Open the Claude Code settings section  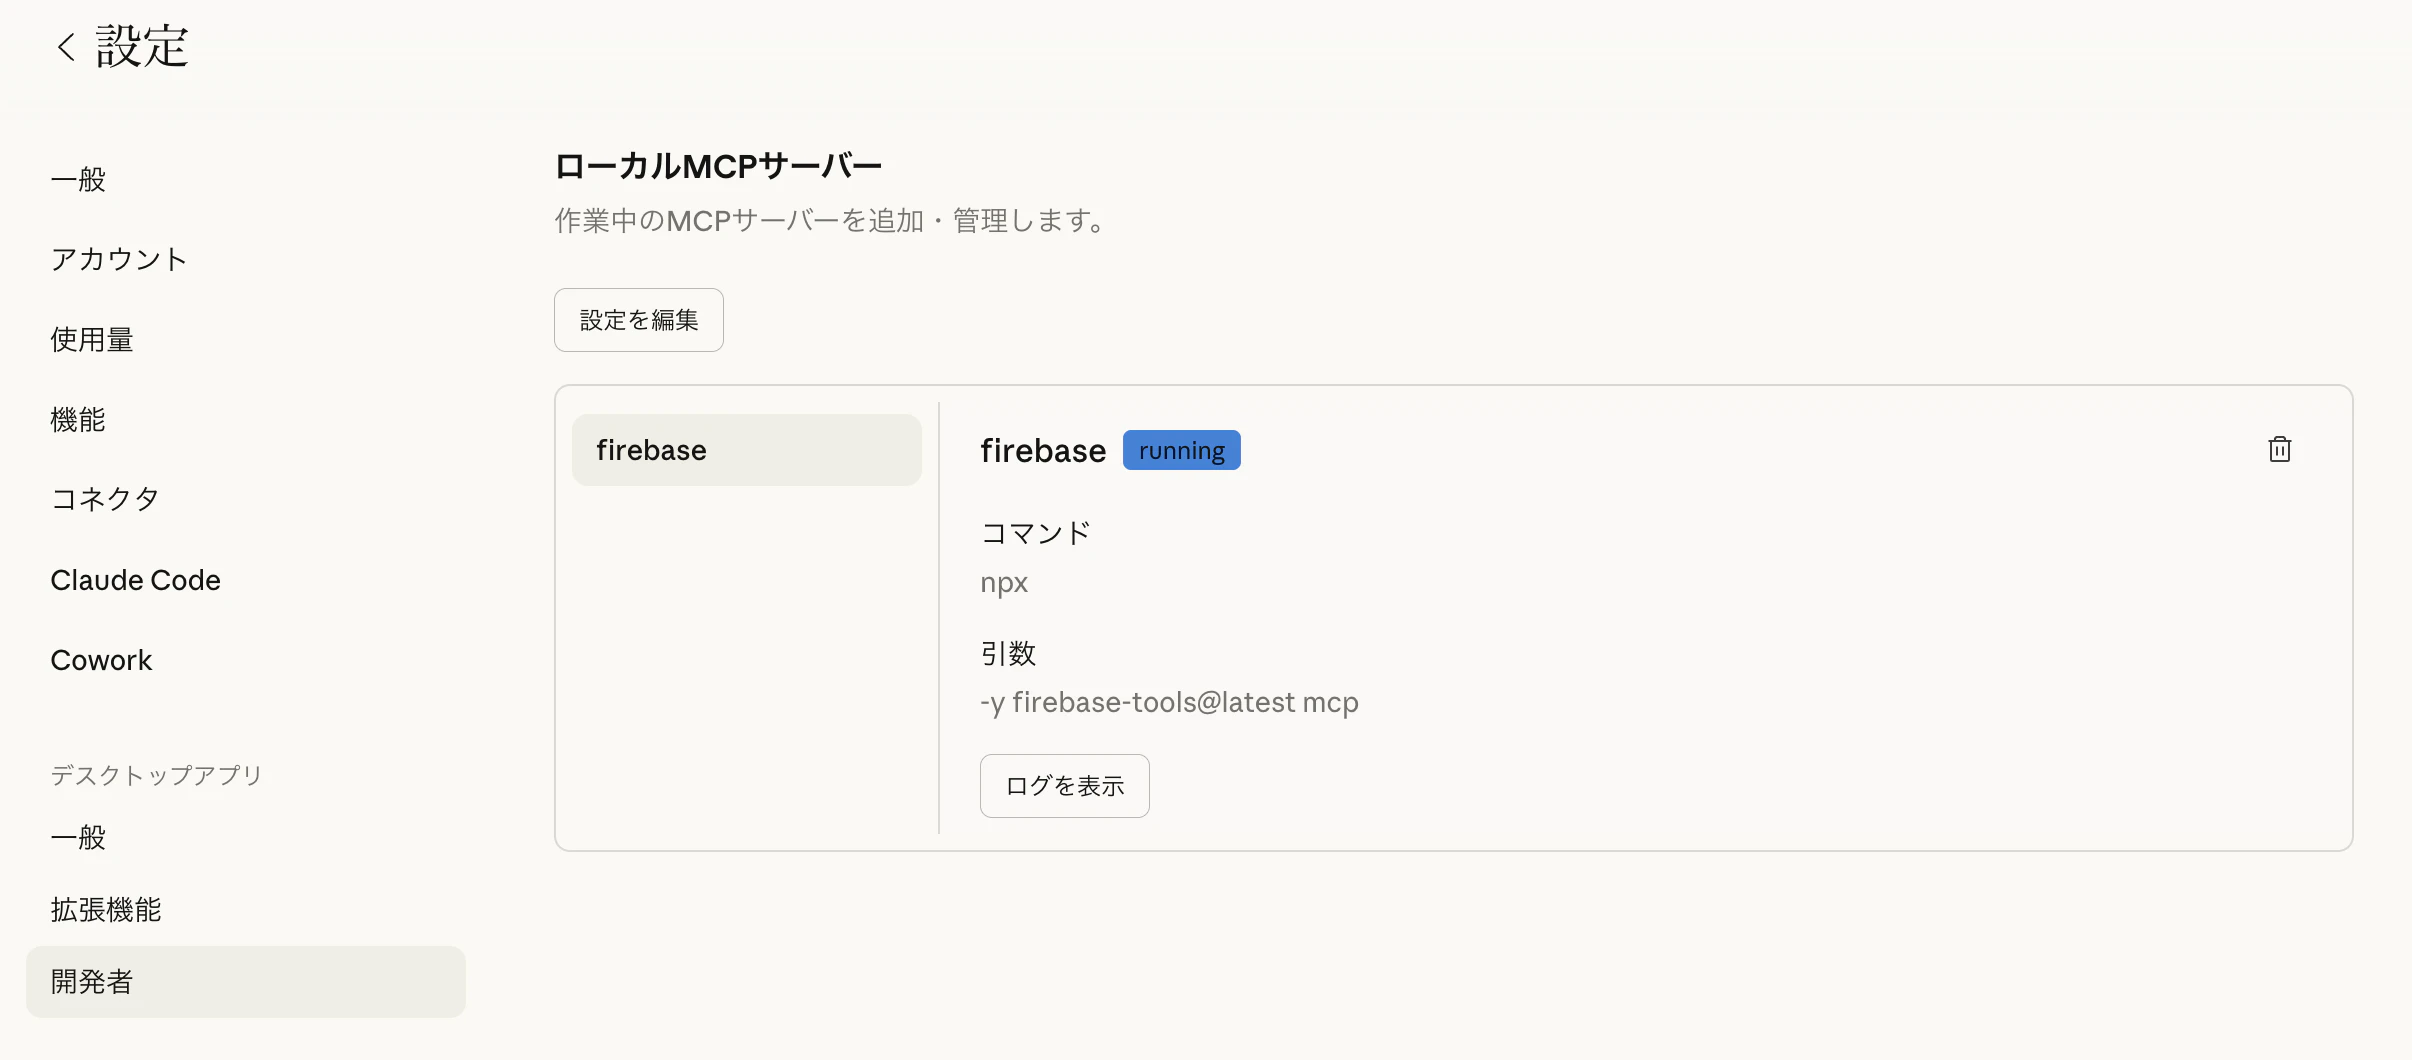point(135,579)
